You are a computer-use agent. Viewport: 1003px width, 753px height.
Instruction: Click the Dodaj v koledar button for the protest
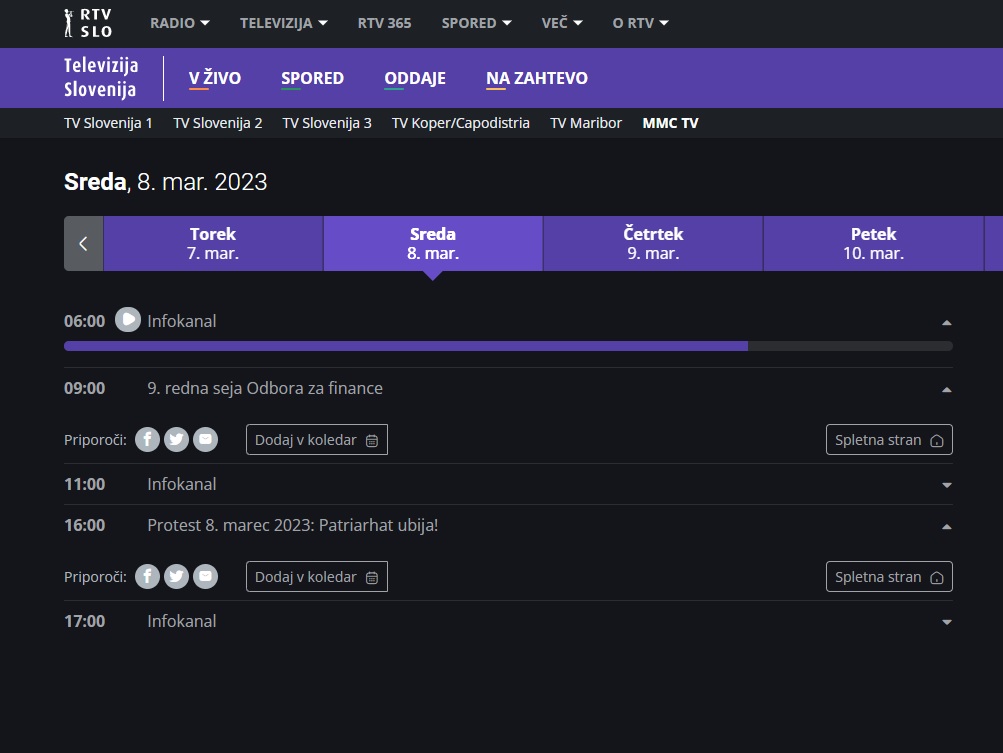316,576
